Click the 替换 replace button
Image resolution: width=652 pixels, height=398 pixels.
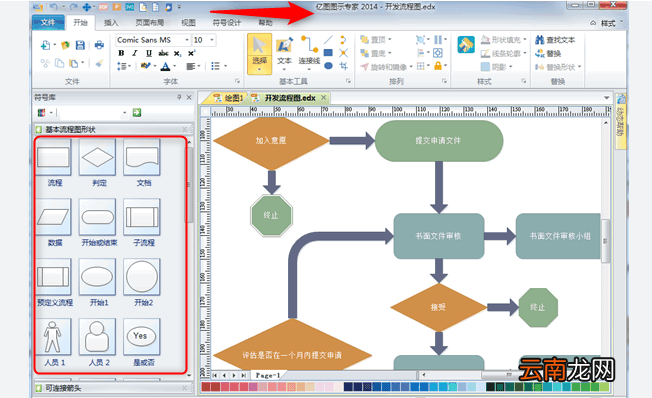point(548,53)
